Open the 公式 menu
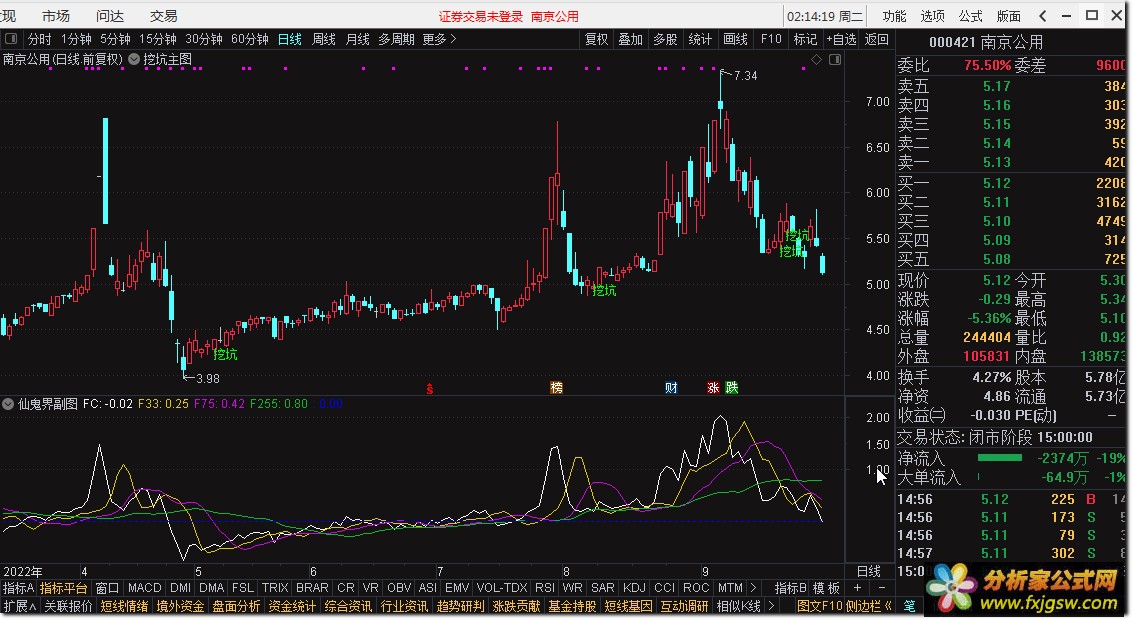The image size is (1134, 620). tap(971, 16)
